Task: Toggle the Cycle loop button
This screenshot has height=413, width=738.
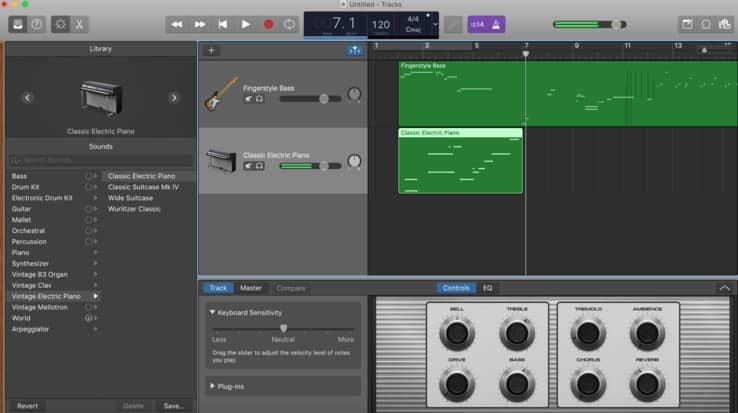Action: point(289,24)
